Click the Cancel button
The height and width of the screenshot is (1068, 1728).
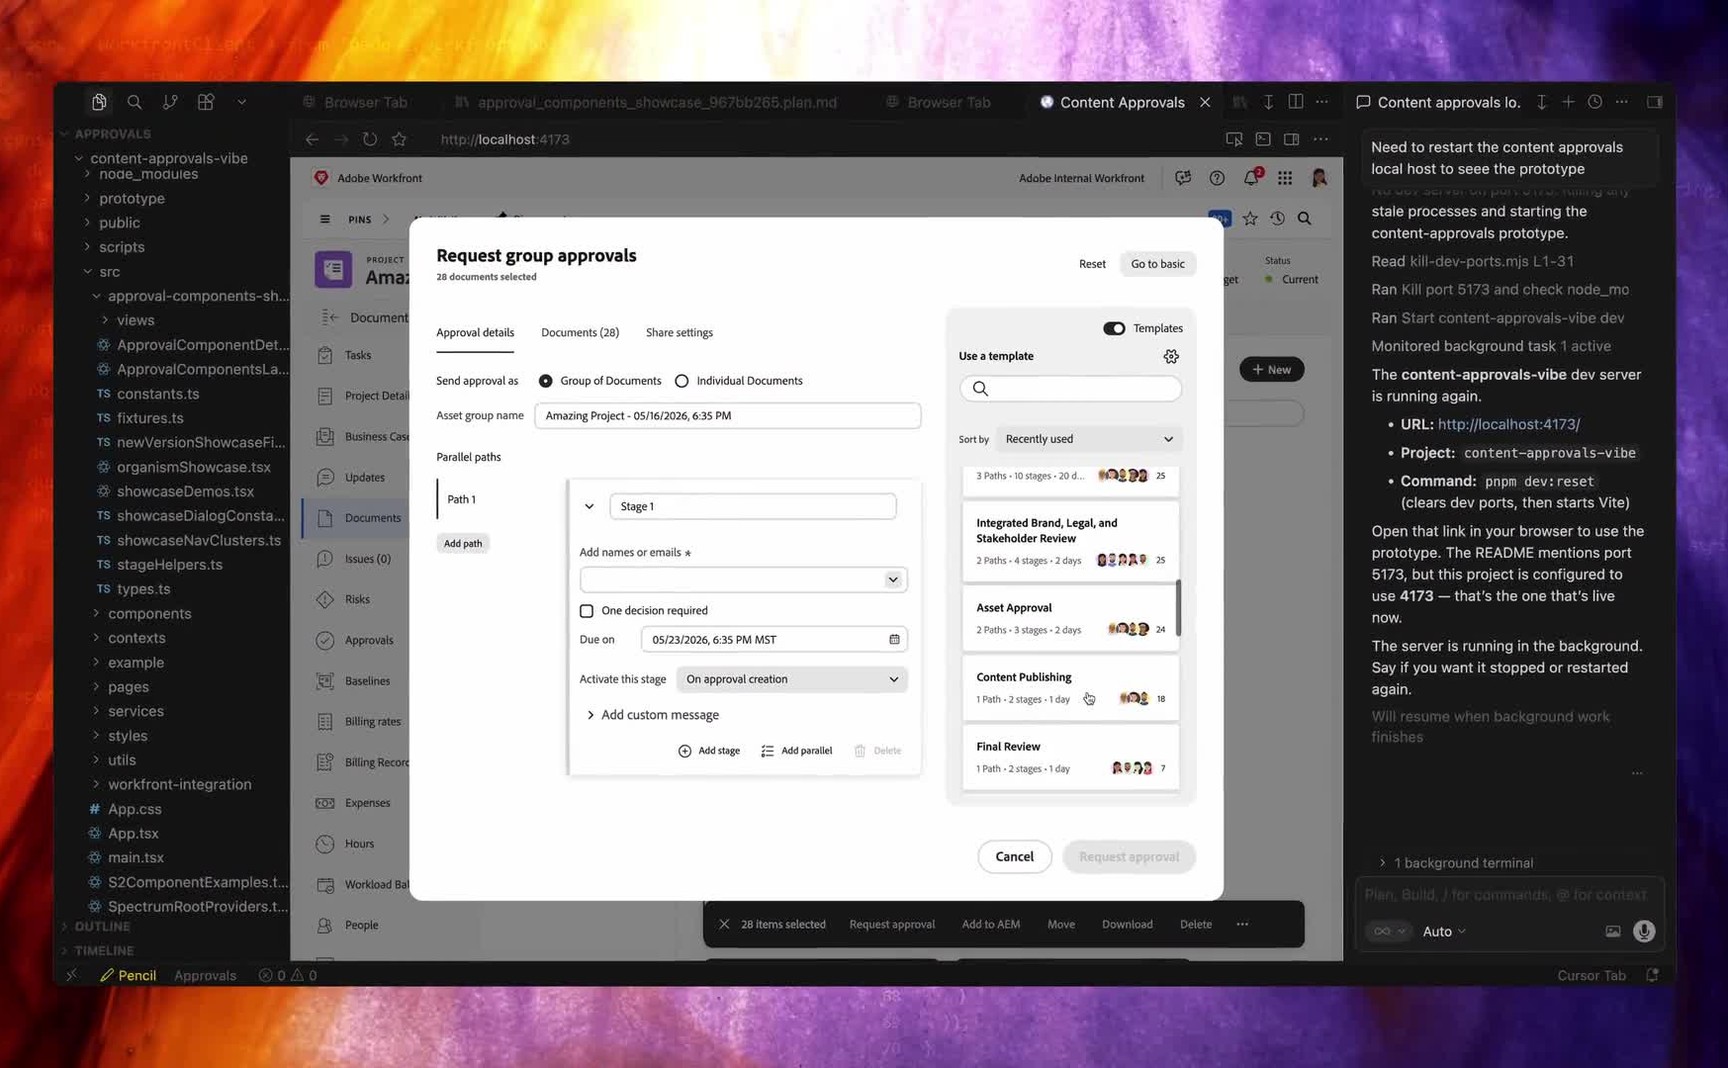[1014, 857]
